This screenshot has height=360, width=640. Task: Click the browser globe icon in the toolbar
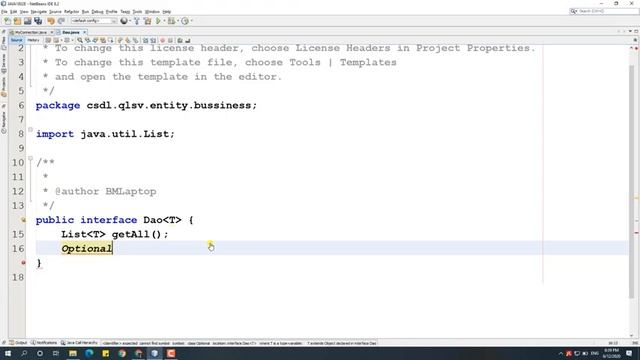[x=124, y=21]
